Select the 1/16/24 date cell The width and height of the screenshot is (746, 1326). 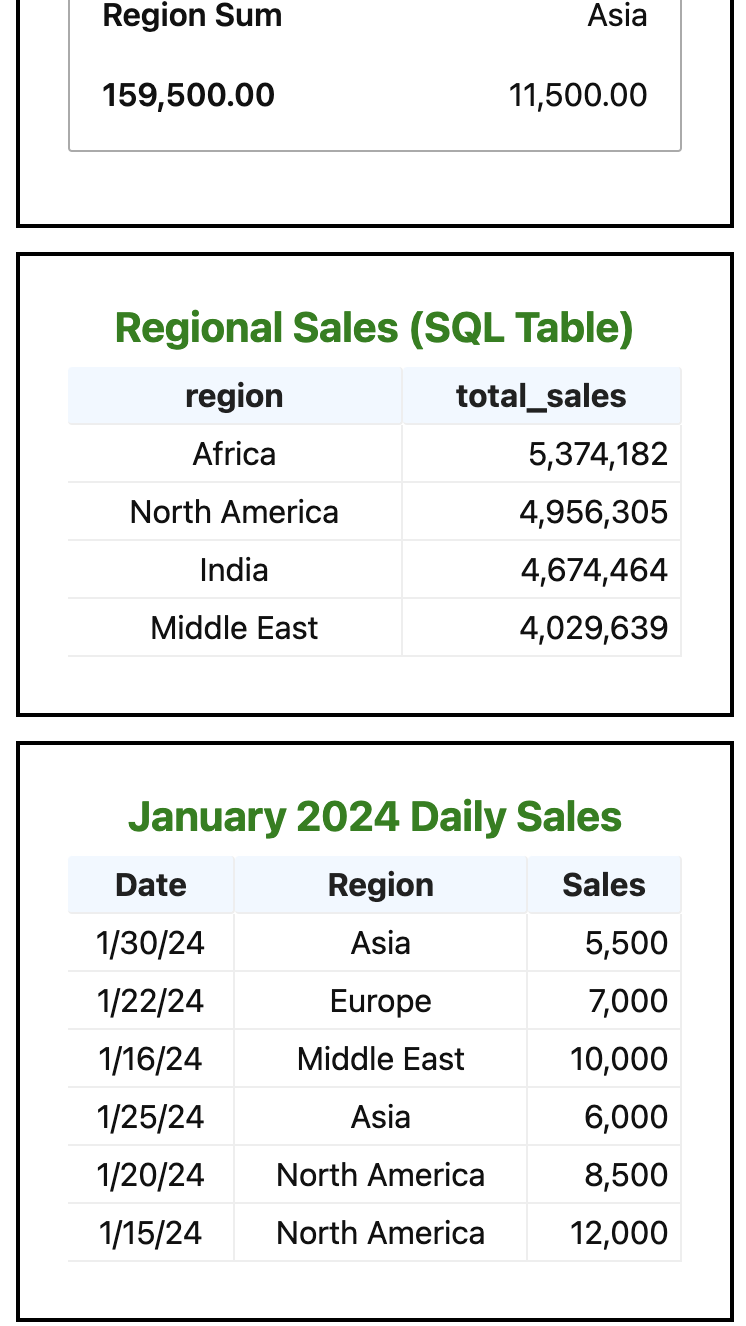click(x=151, y=1059)
